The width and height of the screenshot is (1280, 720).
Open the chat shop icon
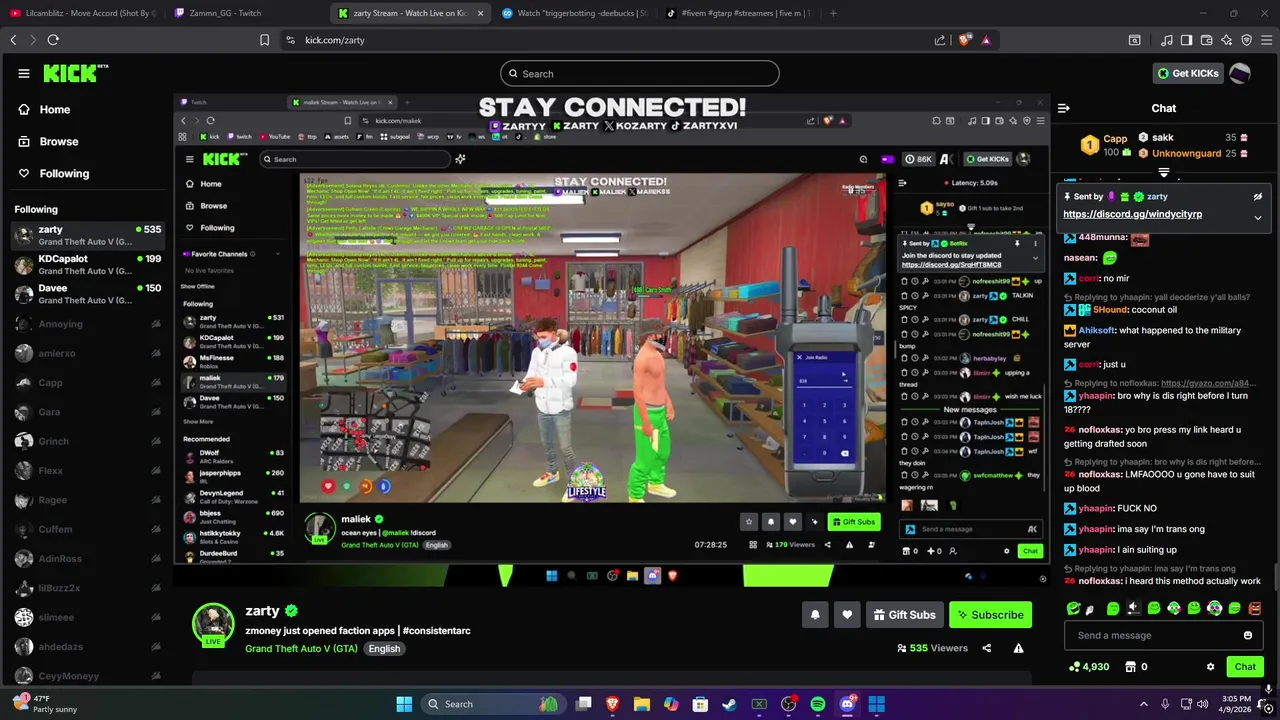1131,667
